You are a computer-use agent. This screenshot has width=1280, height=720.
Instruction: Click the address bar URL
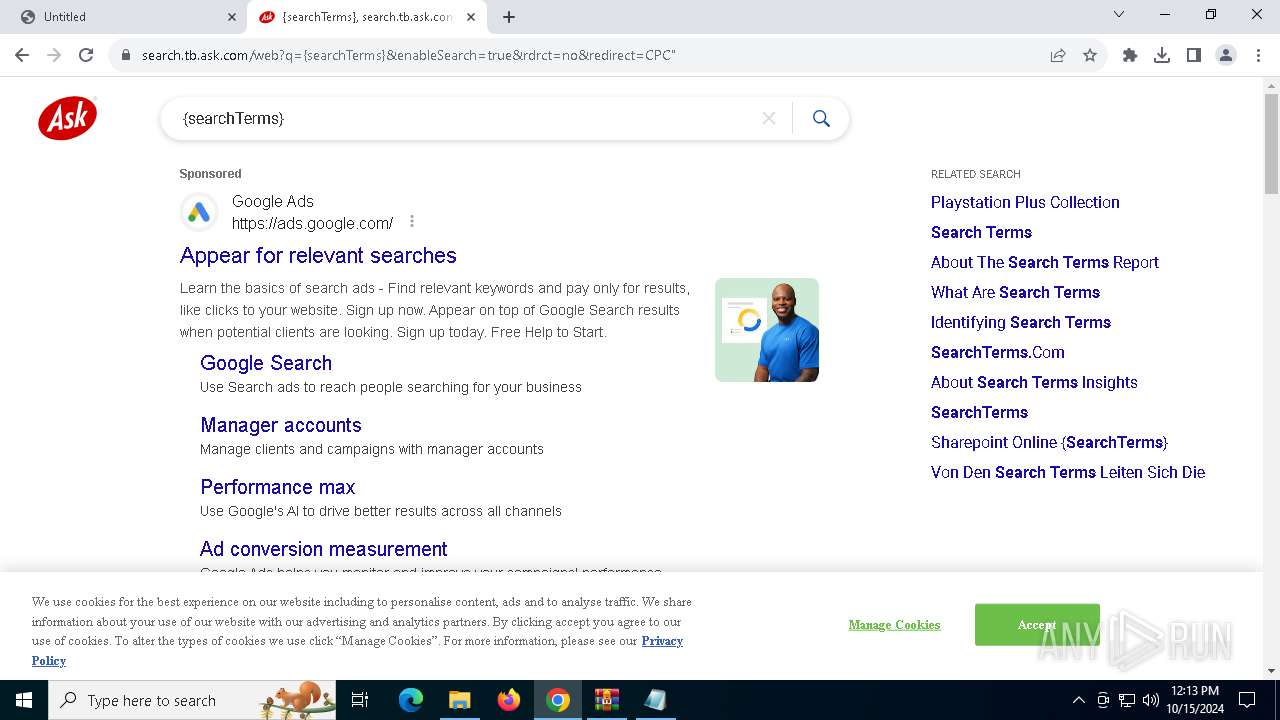click(x=409, y=55)
